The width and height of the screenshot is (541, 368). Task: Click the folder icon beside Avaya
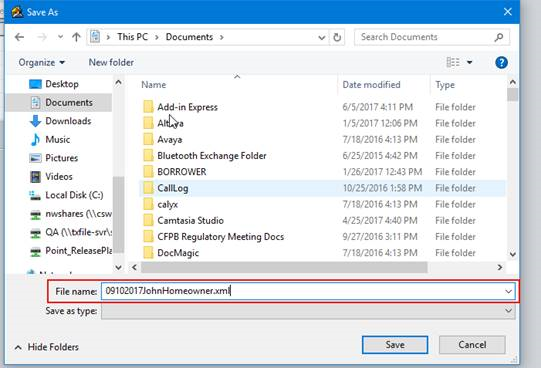(148, 139)
